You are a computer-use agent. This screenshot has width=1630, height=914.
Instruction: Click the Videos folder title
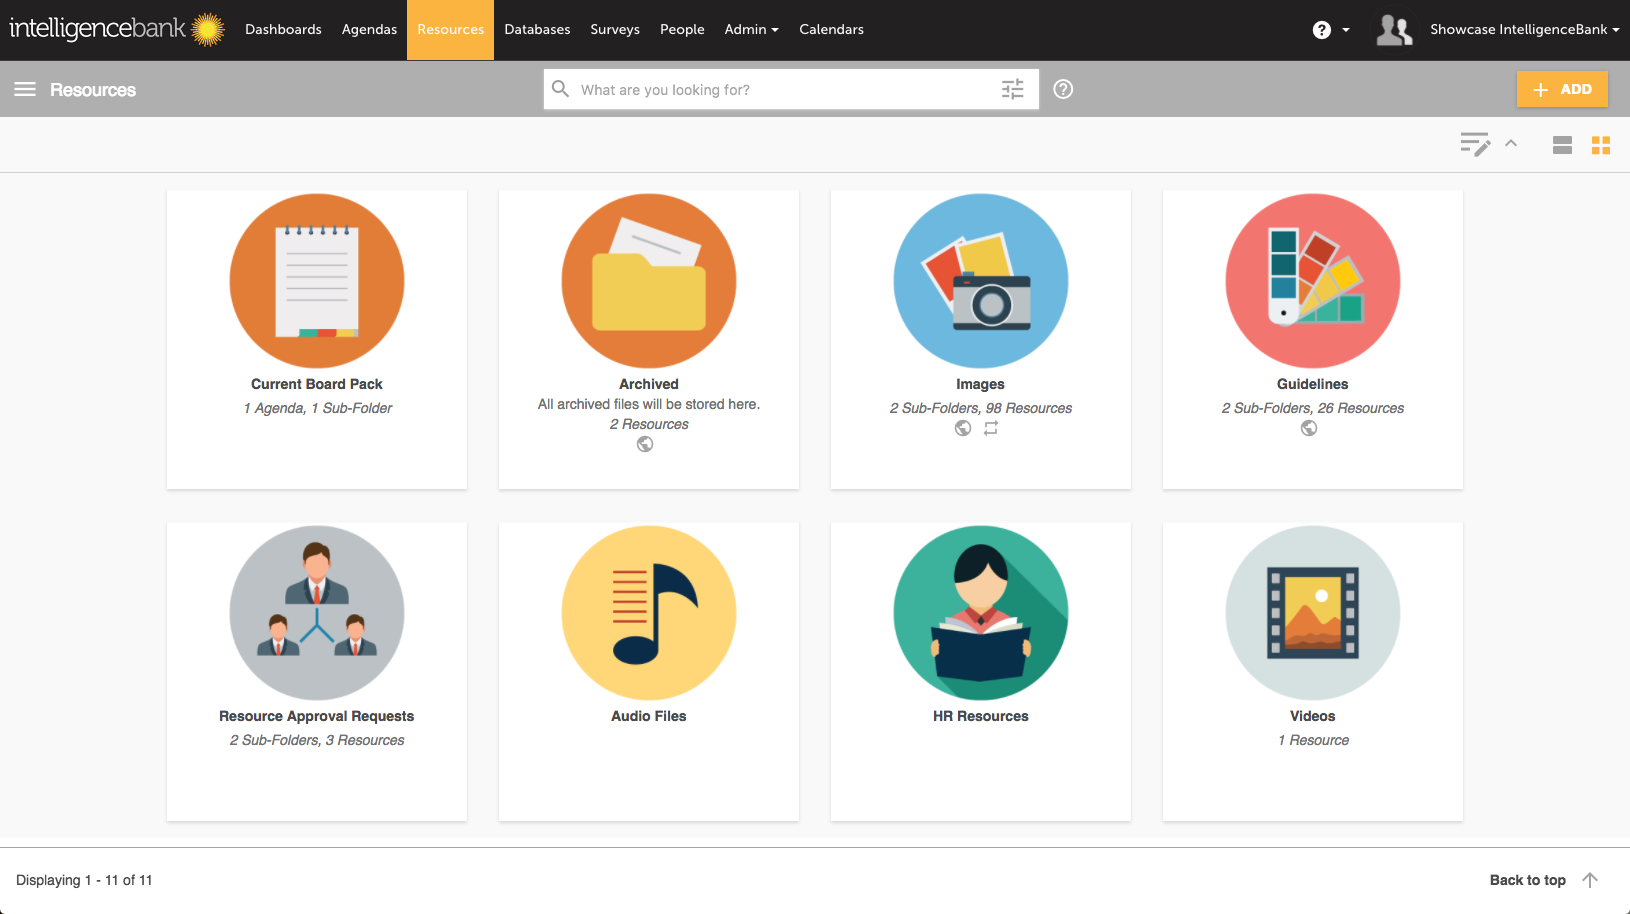point(1313,716)
